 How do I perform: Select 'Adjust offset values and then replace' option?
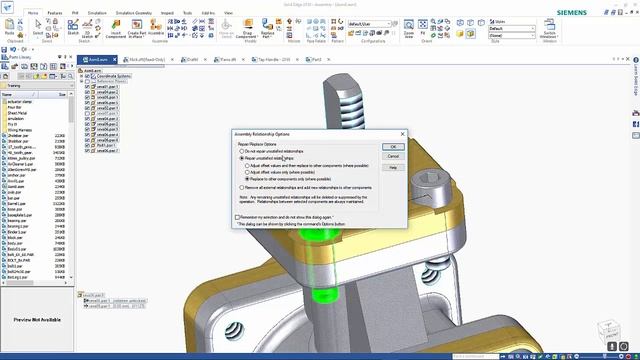click(x=247, y=166)
